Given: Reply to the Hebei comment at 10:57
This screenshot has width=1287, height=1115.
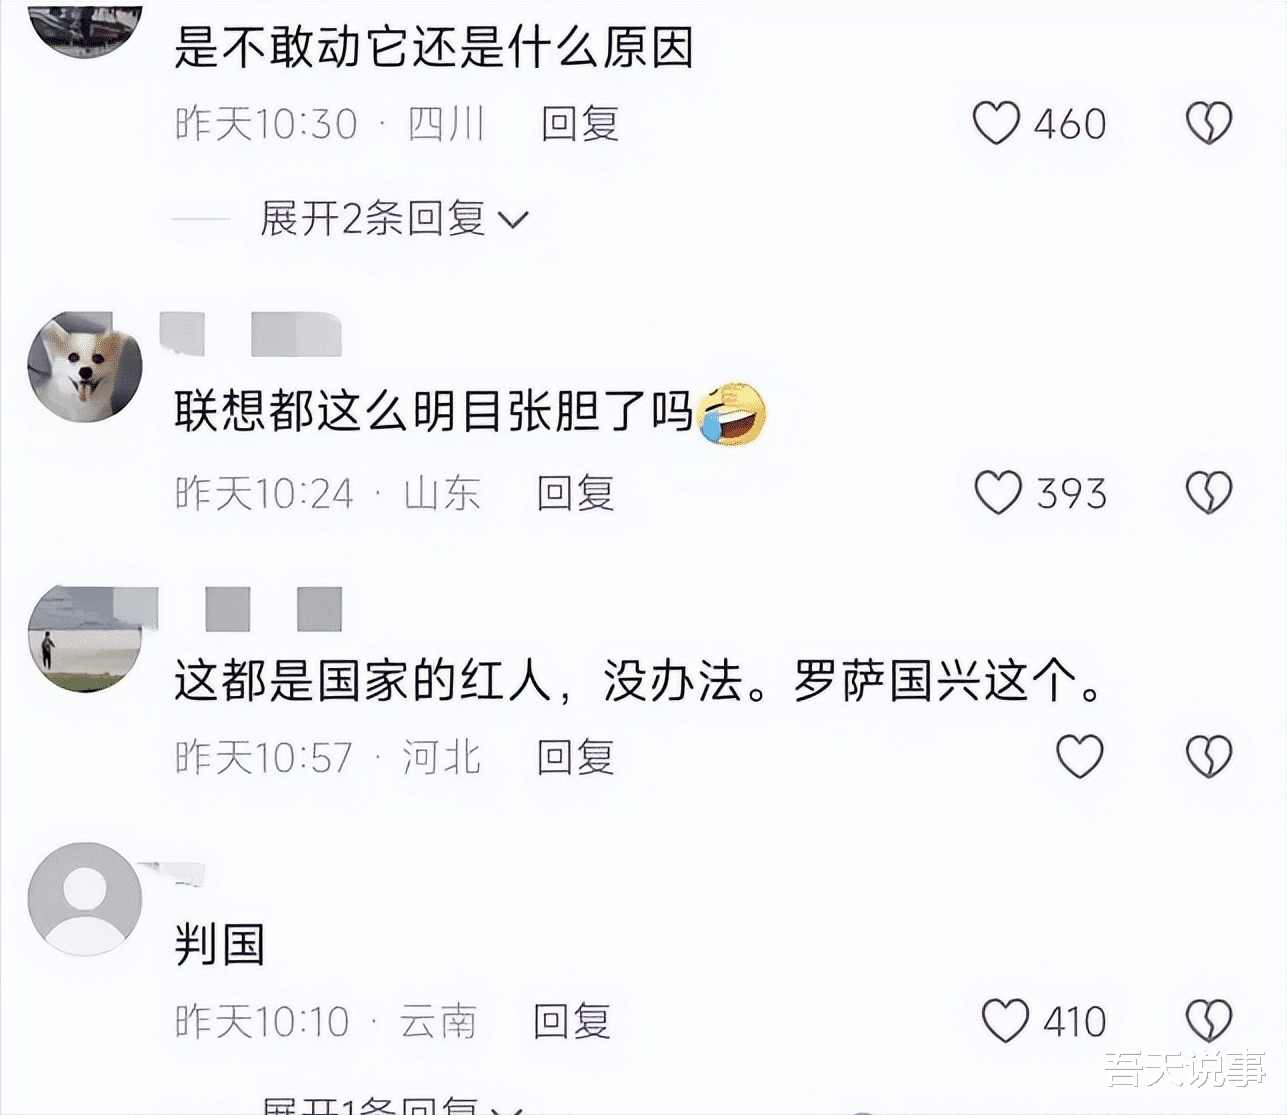Looking at the screenshot, I should [x=575, y=757].
